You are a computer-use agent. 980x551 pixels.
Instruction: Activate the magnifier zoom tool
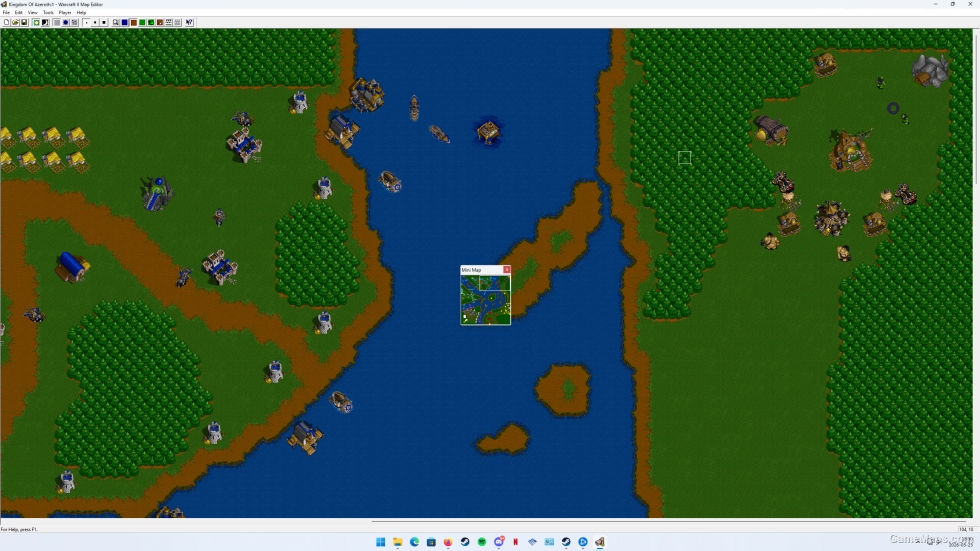point(116,22)
